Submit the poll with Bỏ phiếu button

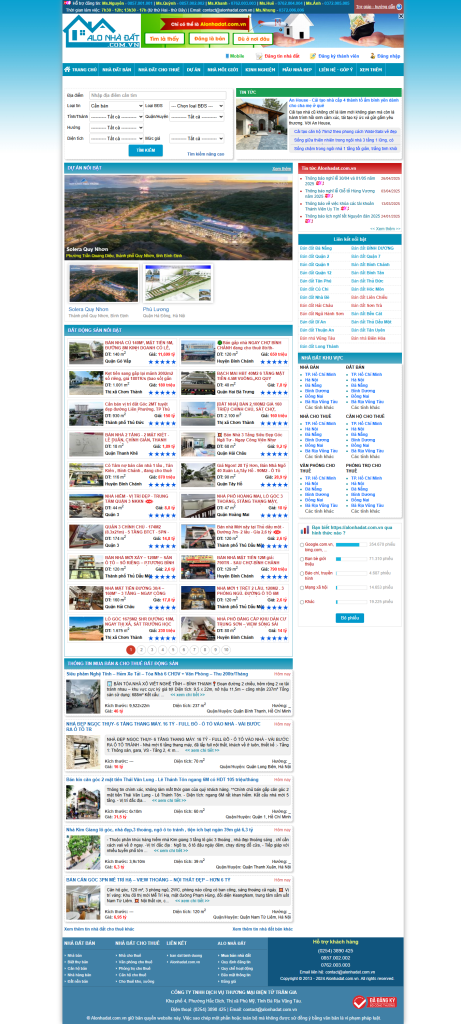(x=350, y=618)
